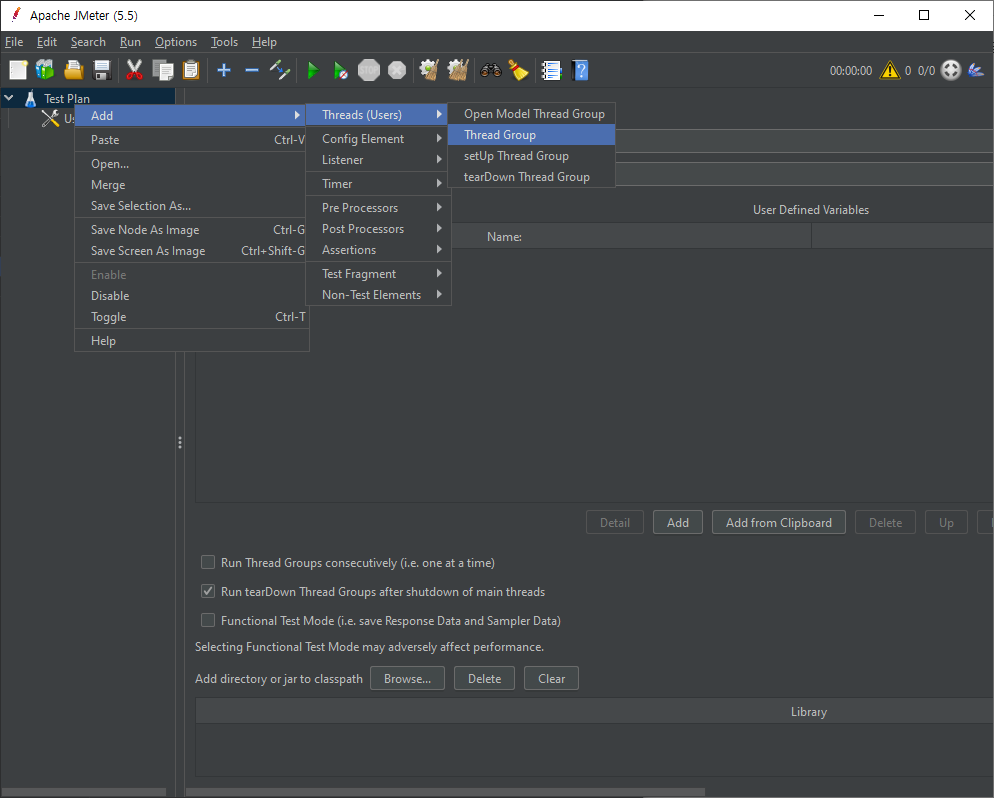Click the Clear results broom-gear icon
The width and height of the screenshot is (994, 798).
click(429, 70)
